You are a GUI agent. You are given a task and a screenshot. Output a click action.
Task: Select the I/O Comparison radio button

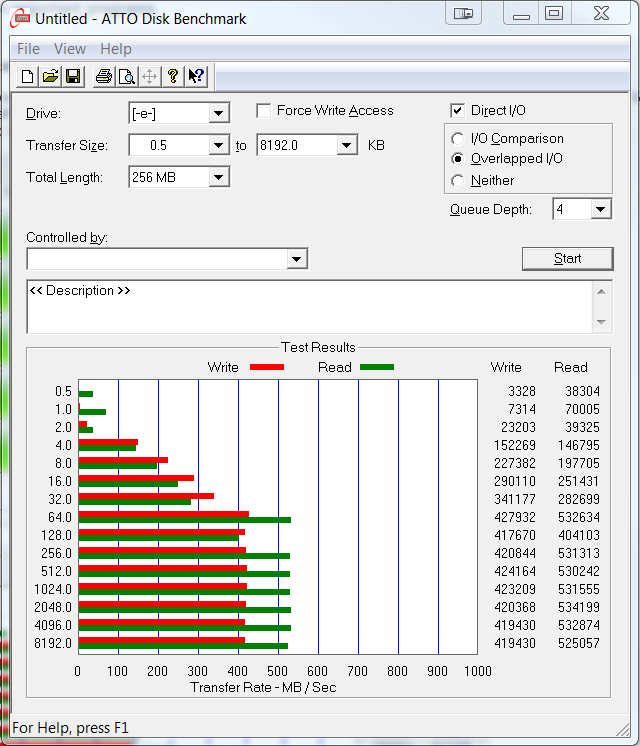458,139
